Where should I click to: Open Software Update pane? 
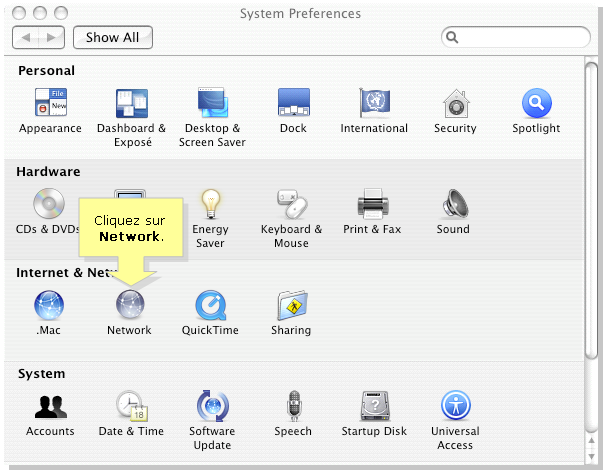point(212,406)
